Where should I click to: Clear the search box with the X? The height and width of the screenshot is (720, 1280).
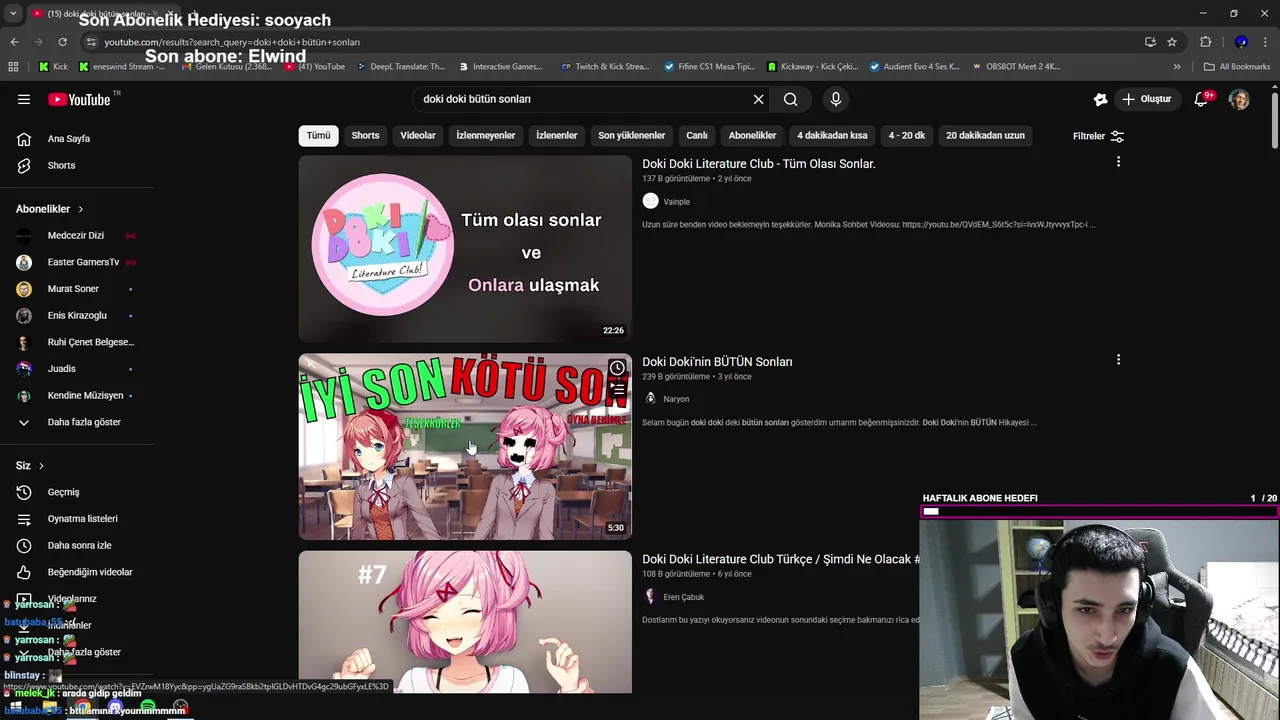tap(758, 99)
